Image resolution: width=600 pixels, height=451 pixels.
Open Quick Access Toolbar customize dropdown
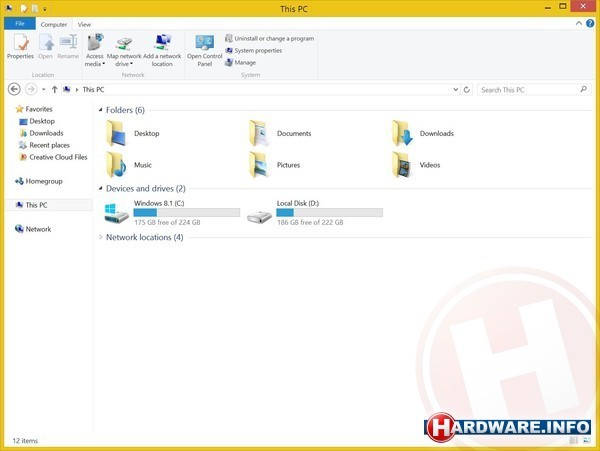(x=45, y=8)
